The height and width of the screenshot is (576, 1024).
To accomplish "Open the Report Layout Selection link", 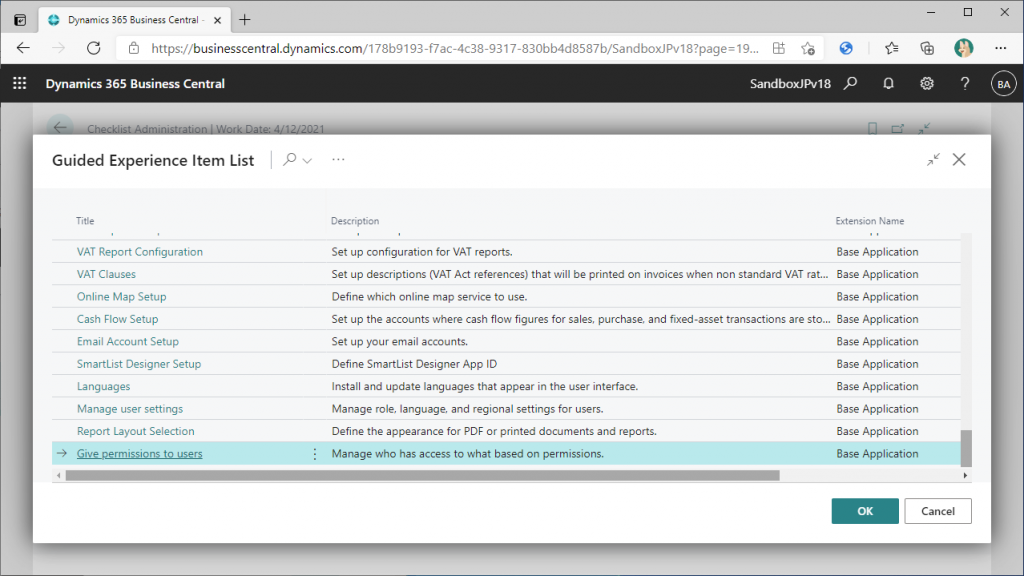I will click(136, 431).
